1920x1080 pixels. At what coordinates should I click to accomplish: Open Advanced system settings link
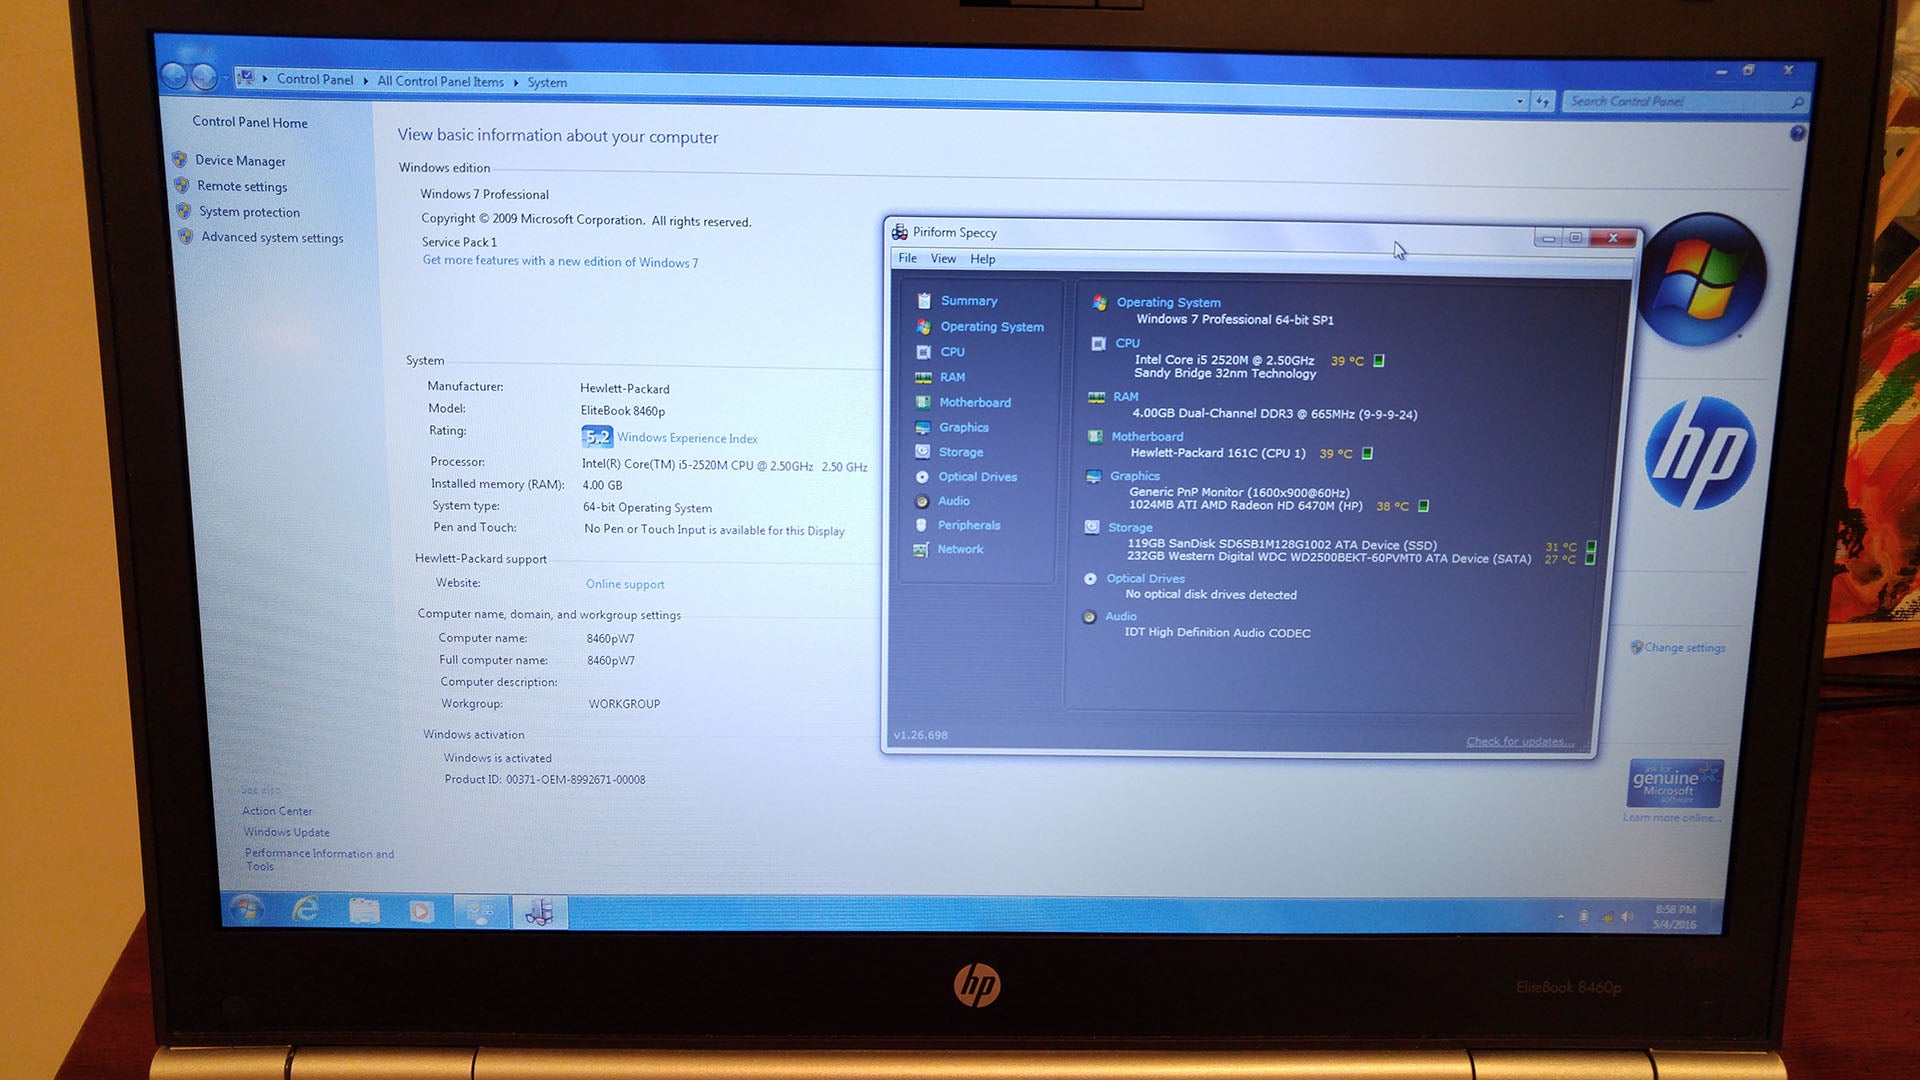point(272,238)
